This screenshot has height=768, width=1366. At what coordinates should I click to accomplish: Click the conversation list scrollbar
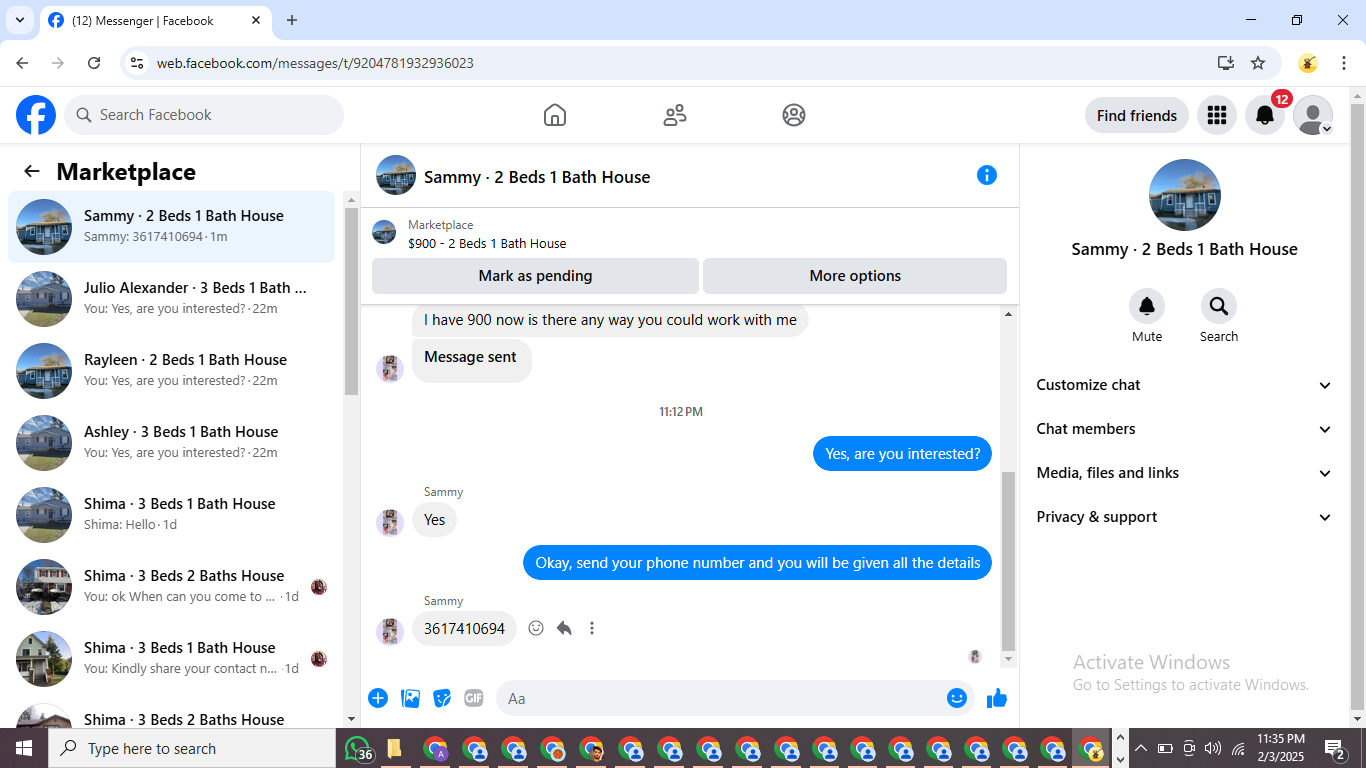(351, 300)
